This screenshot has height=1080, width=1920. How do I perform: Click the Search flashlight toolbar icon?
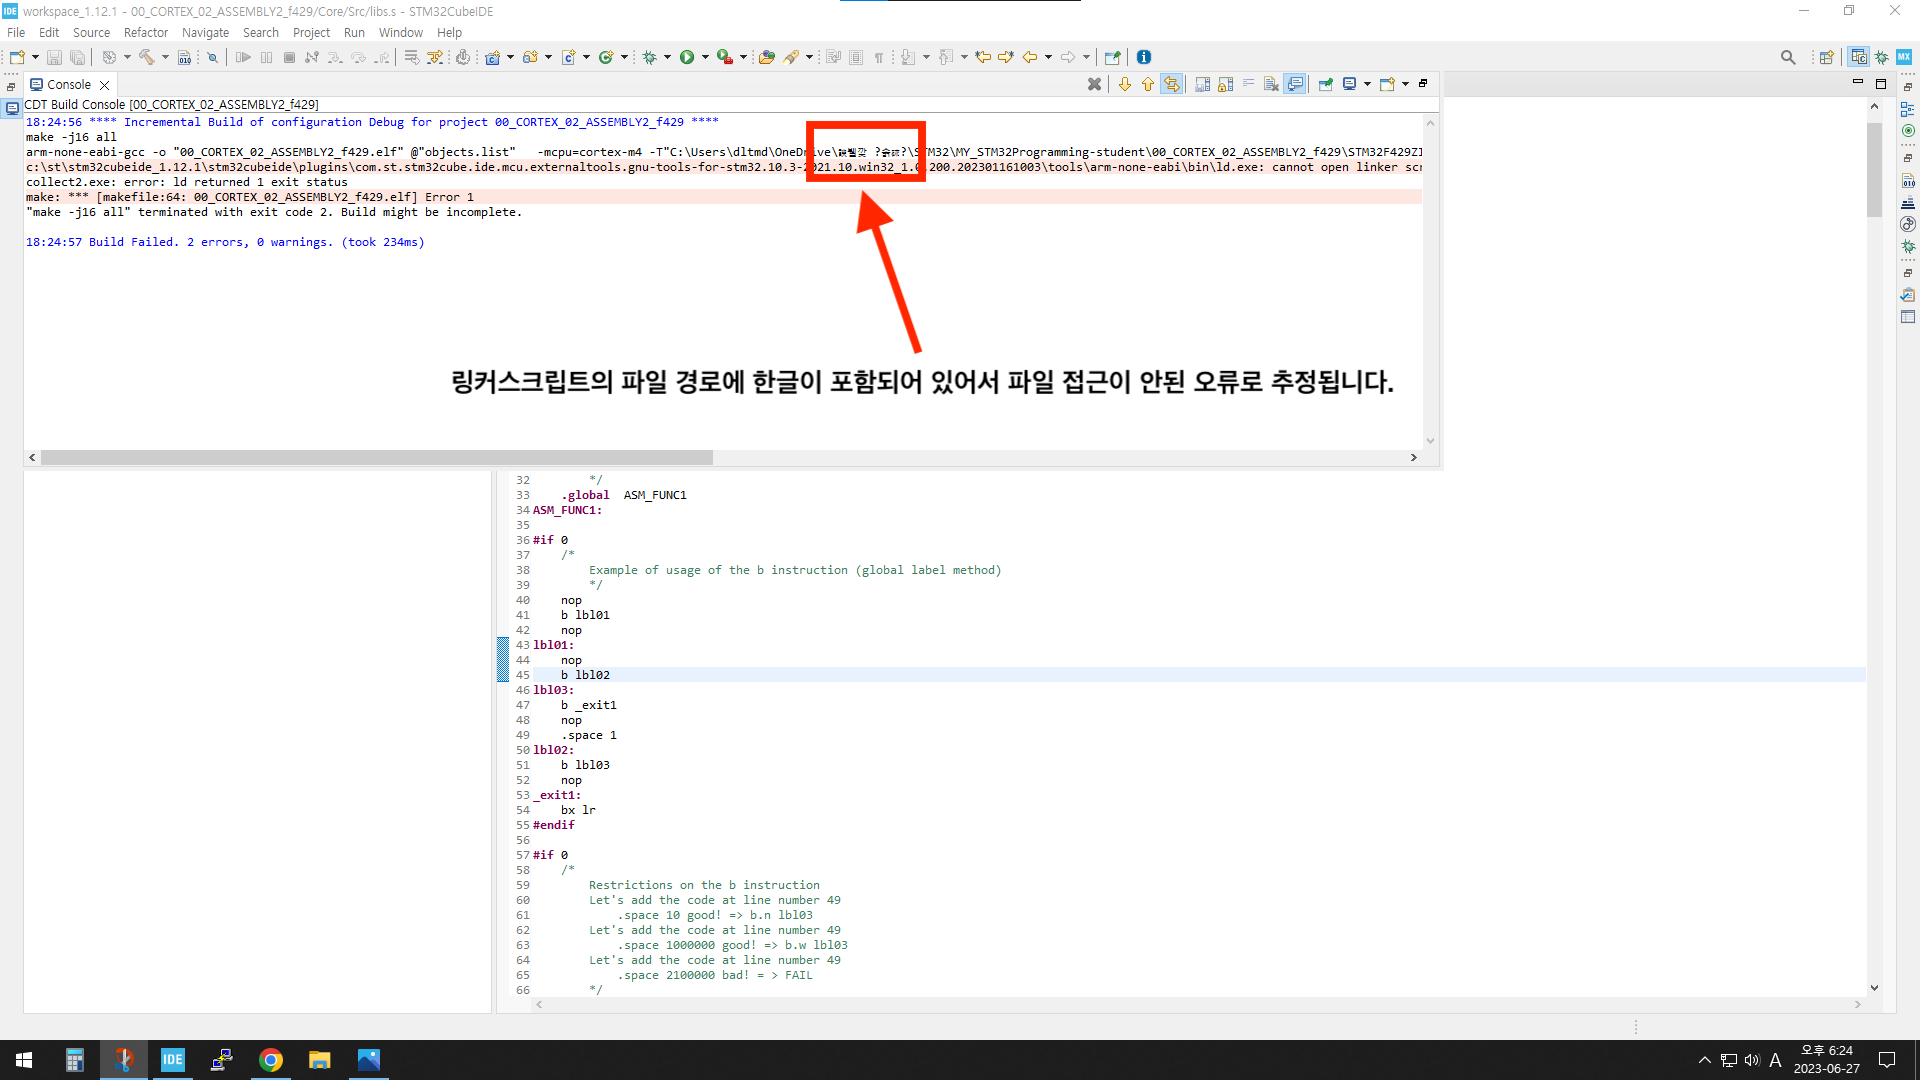tap(791, 57)
